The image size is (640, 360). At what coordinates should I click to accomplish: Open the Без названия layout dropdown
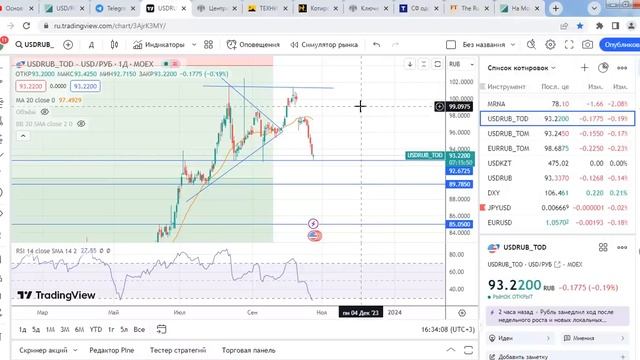pos(489,44)
